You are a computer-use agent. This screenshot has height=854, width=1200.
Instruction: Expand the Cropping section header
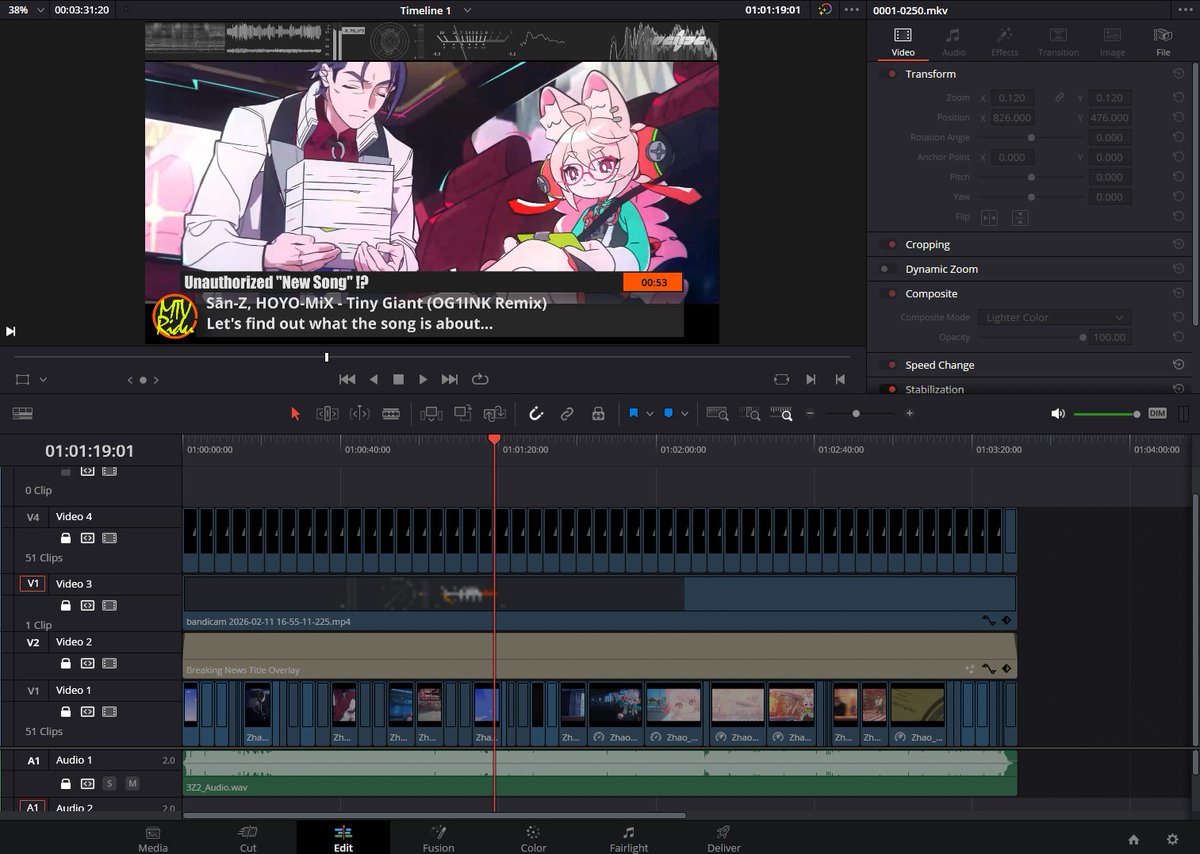(927, 244)
